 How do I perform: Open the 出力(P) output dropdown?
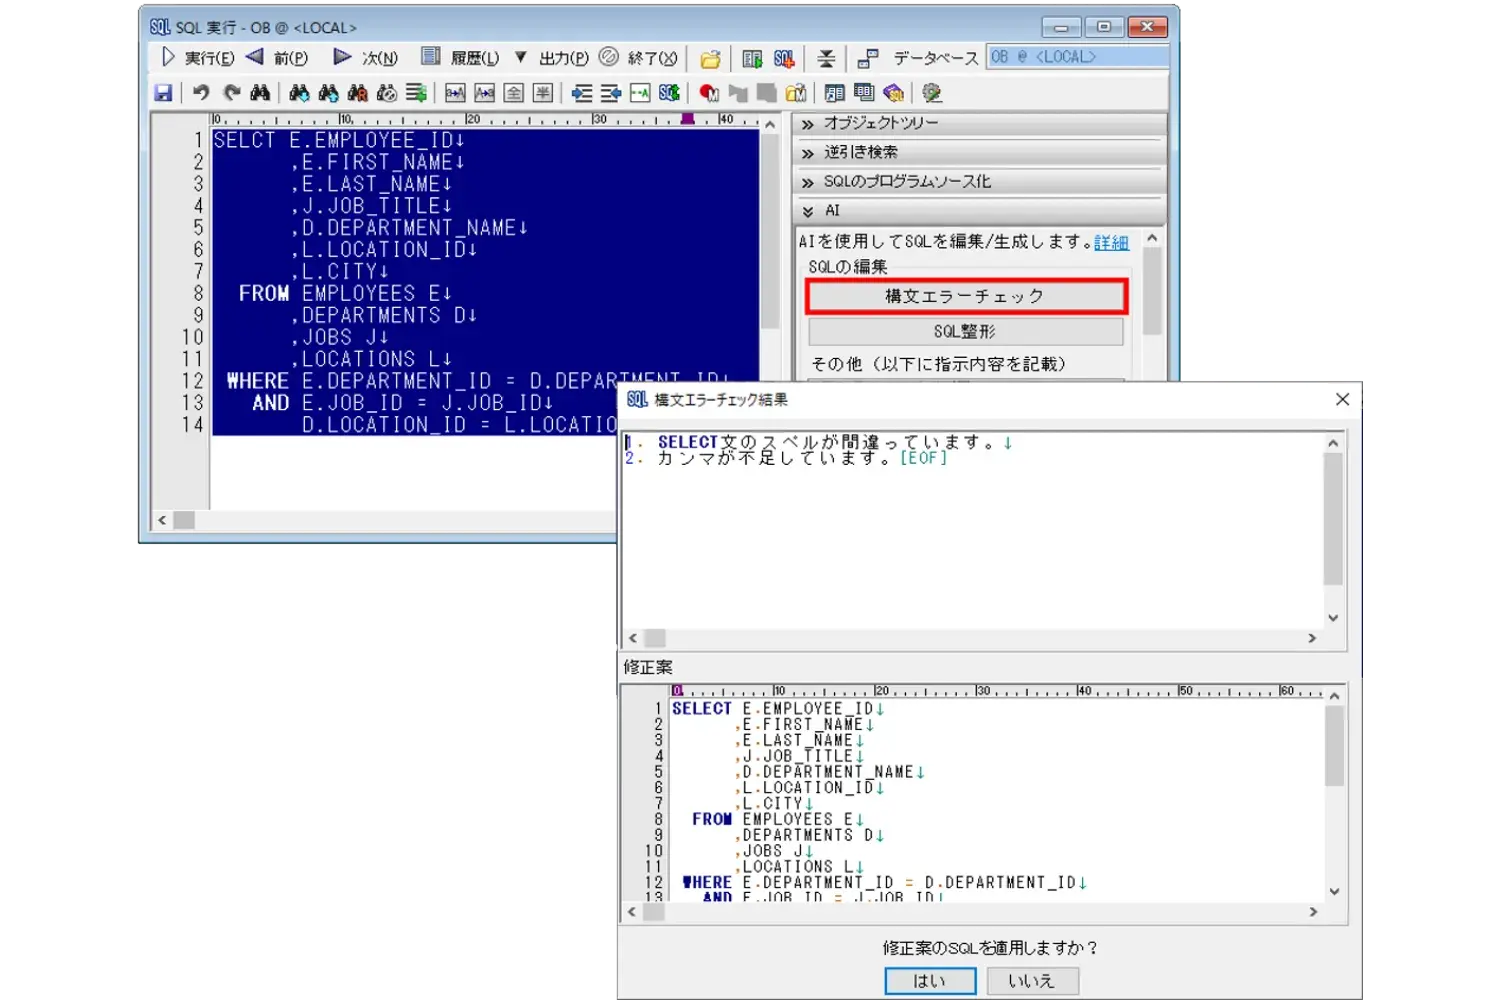(x=552, y=58)
